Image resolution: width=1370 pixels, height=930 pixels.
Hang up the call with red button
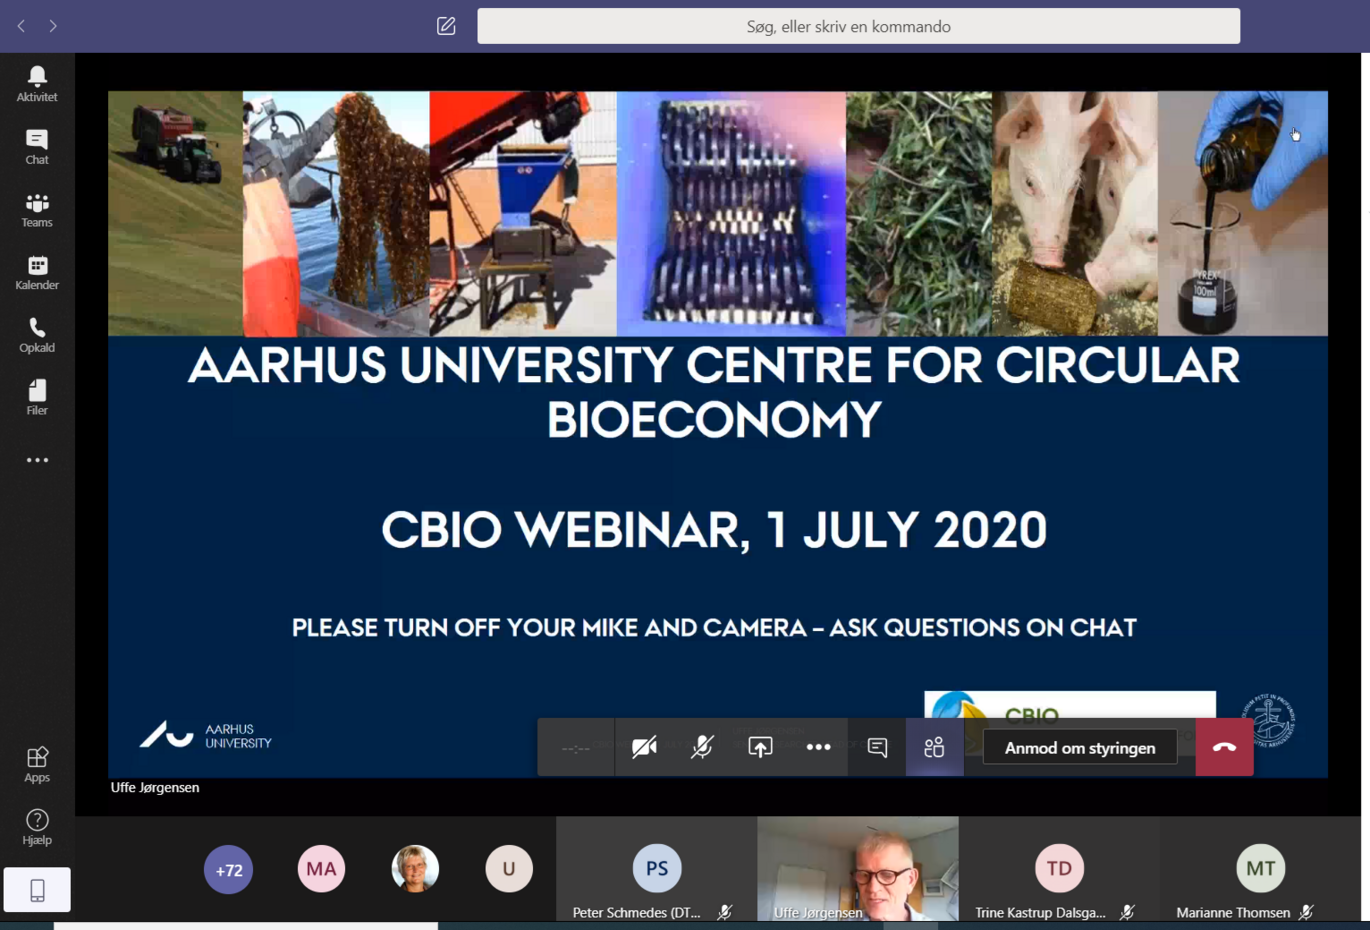pos(1224,747)
